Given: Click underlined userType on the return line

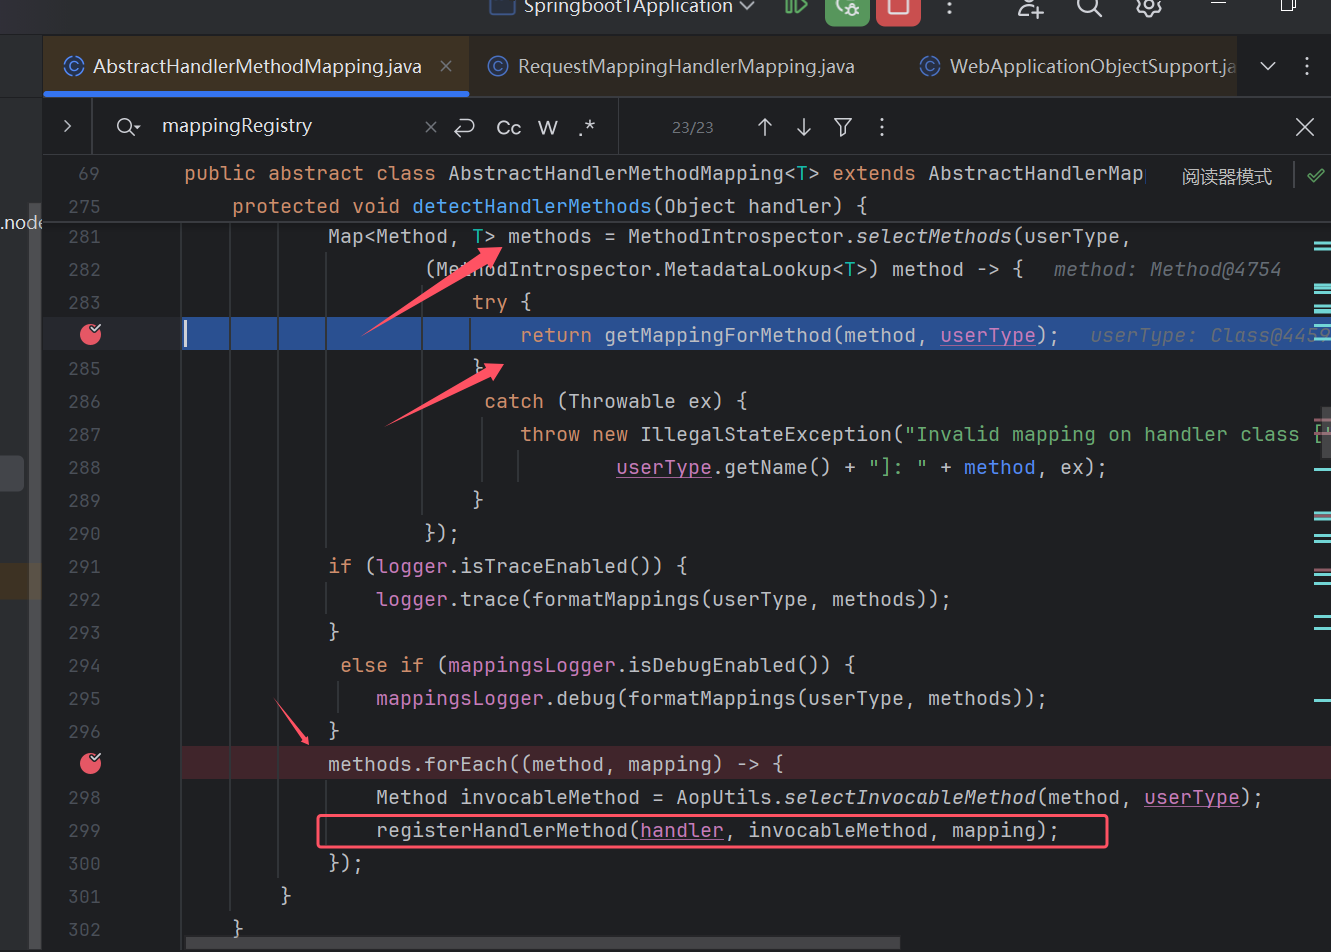Looking at the screenshot, I should pyautogui.click(x=988, y=335).
